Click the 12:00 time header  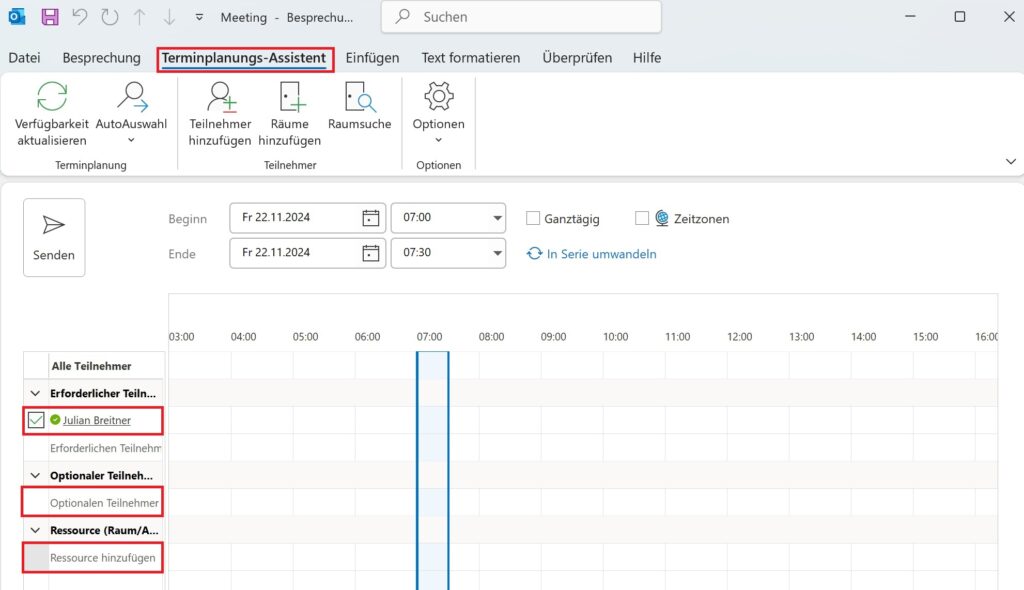(x=739, y=336)
